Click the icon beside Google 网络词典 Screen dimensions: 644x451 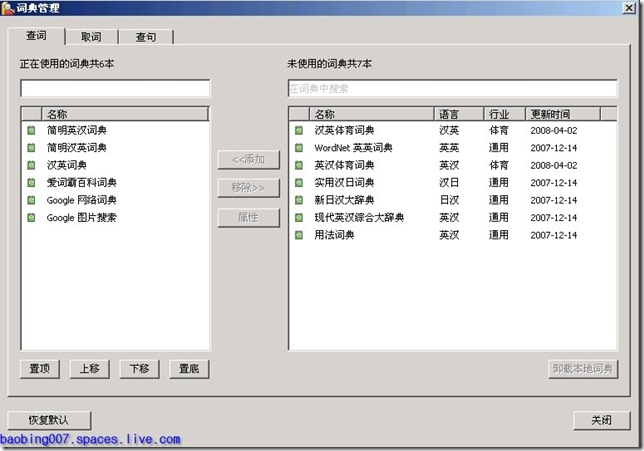(31, 200)
